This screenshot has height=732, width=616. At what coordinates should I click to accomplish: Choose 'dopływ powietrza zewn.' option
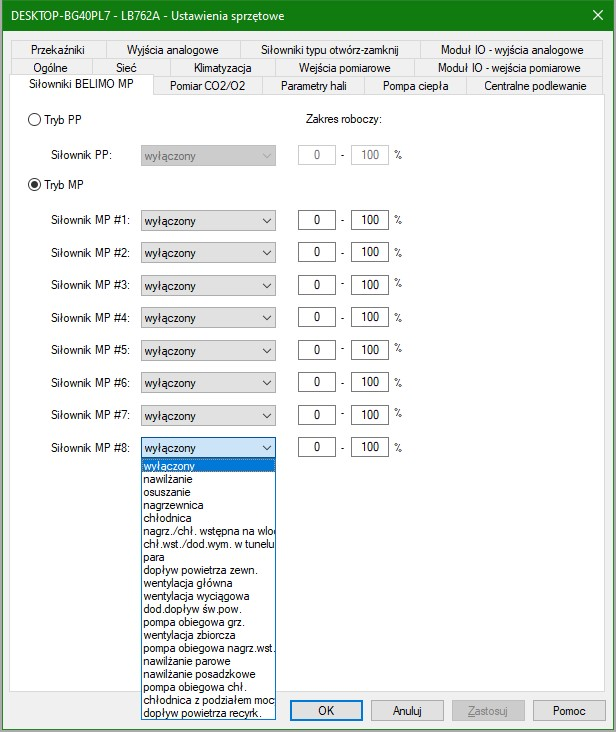pyautogui.click(x=208, y=570)
